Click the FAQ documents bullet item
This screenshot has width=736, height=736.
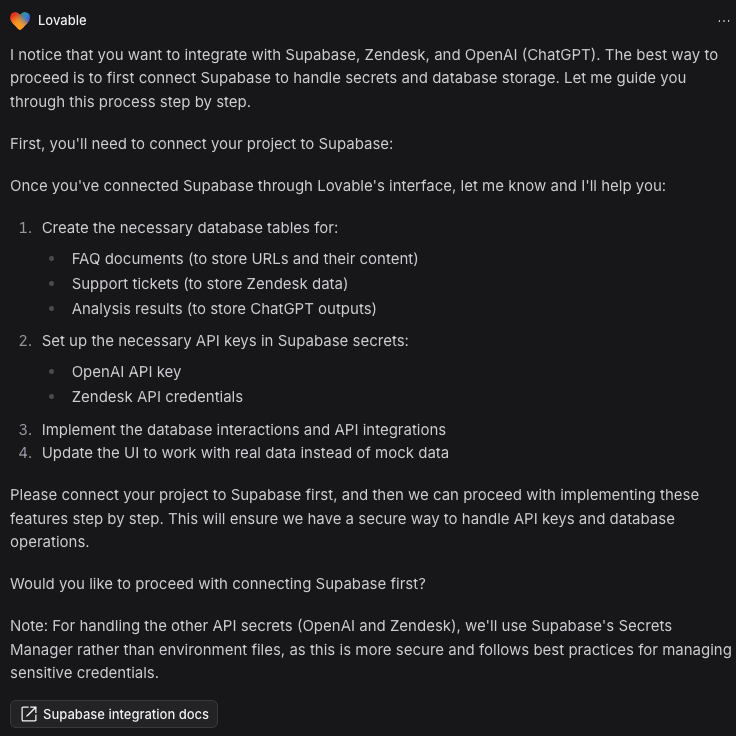[x=244, y=259]
